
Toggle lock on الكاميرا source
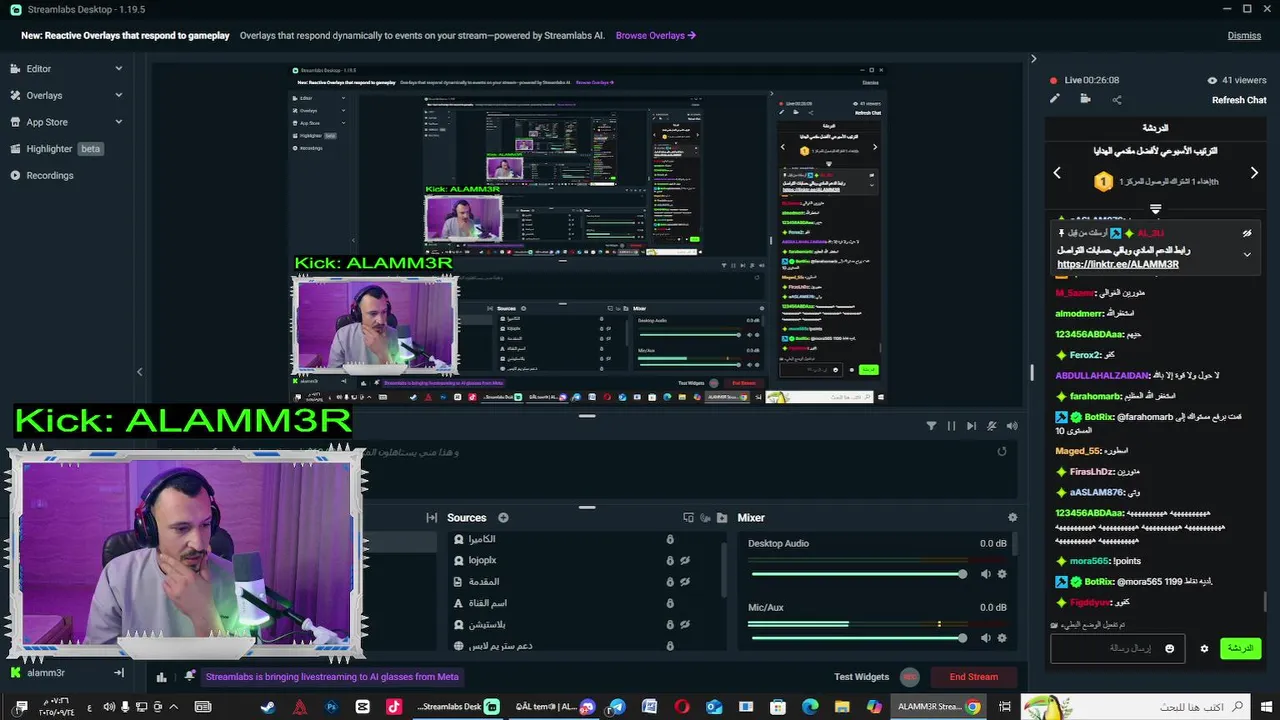pos(670,539)
